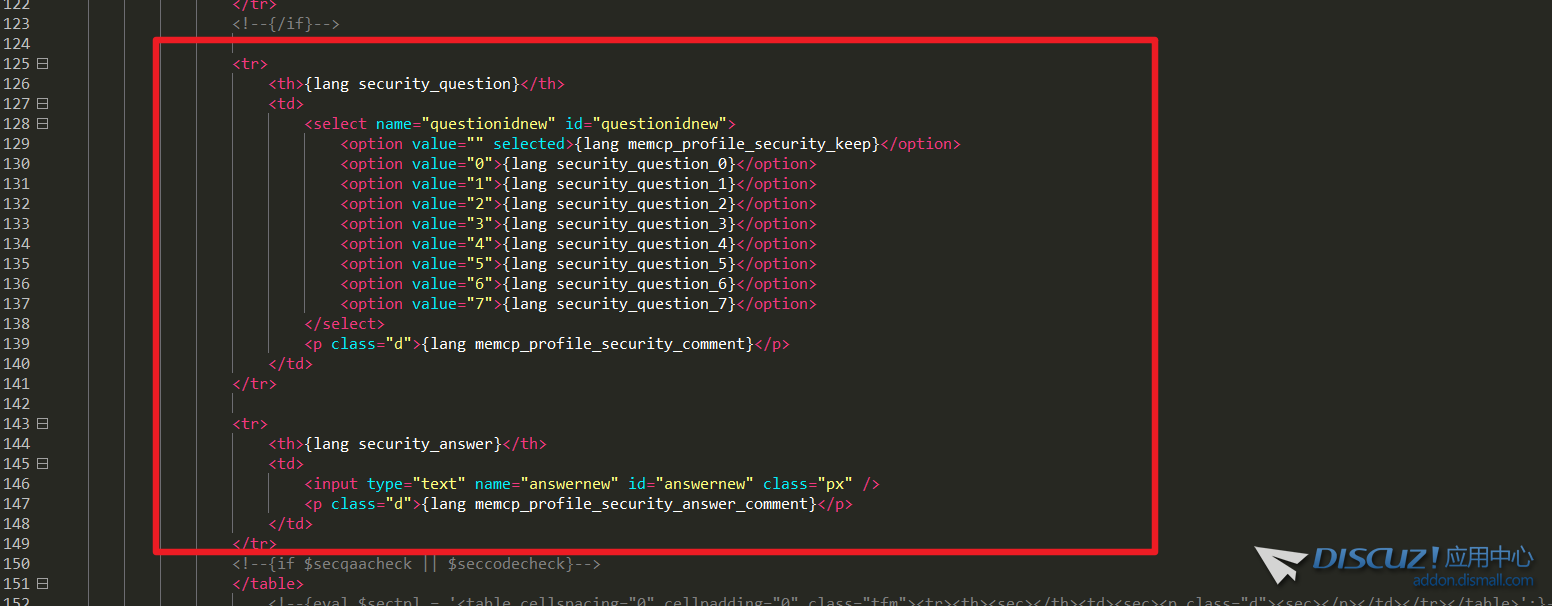Collapse the fold marker at line 125
Viewport: 1552px width, 606px height.
pyautogui.click(x=42, y=64)
